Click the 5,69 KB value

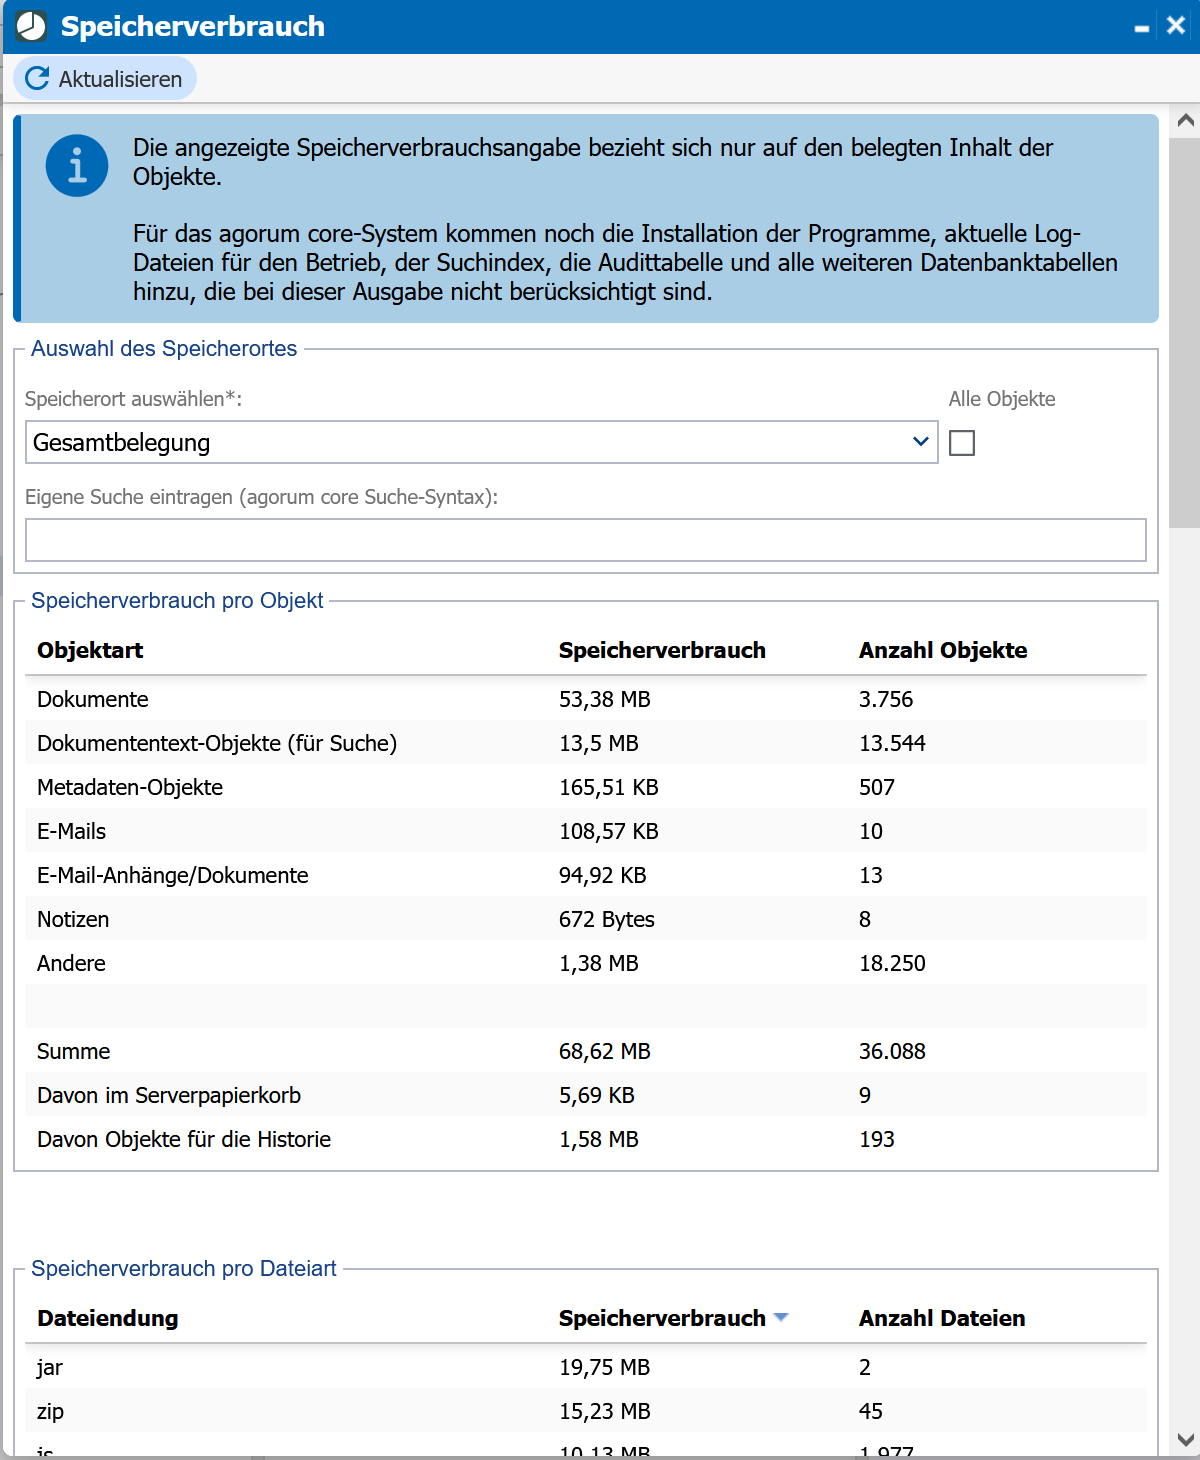[x=596, y=1095]
